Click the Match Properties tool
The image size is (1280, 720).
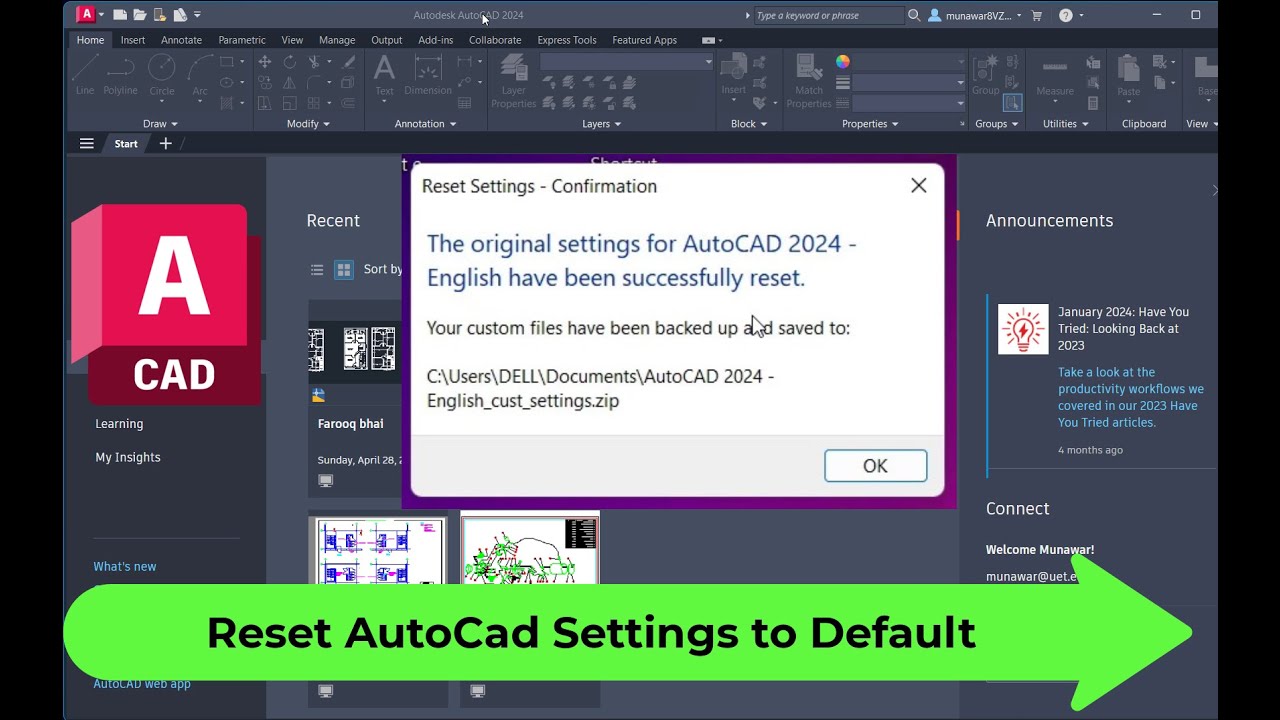coord(809,80)
